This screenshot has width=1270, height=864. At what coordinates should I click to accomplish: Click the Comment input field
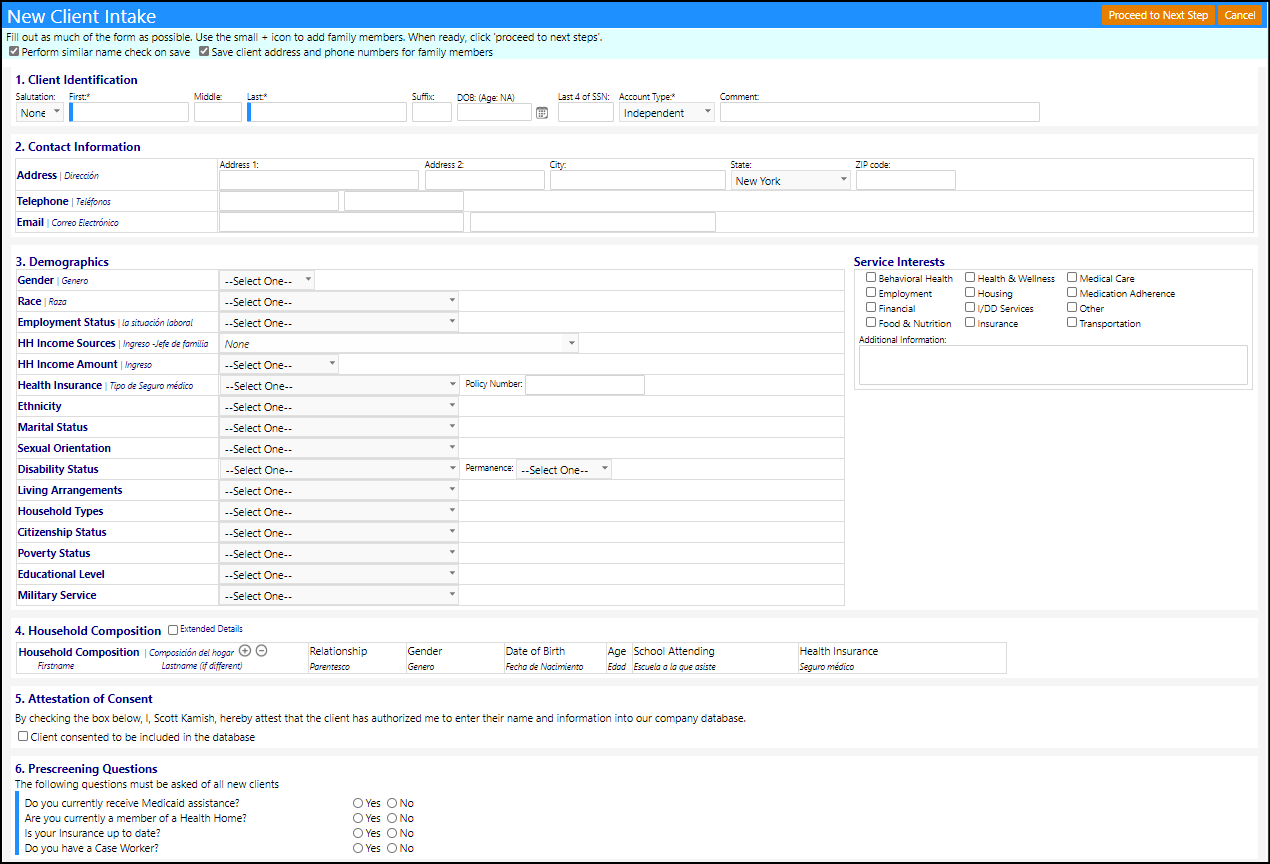(x=880, y=112)
